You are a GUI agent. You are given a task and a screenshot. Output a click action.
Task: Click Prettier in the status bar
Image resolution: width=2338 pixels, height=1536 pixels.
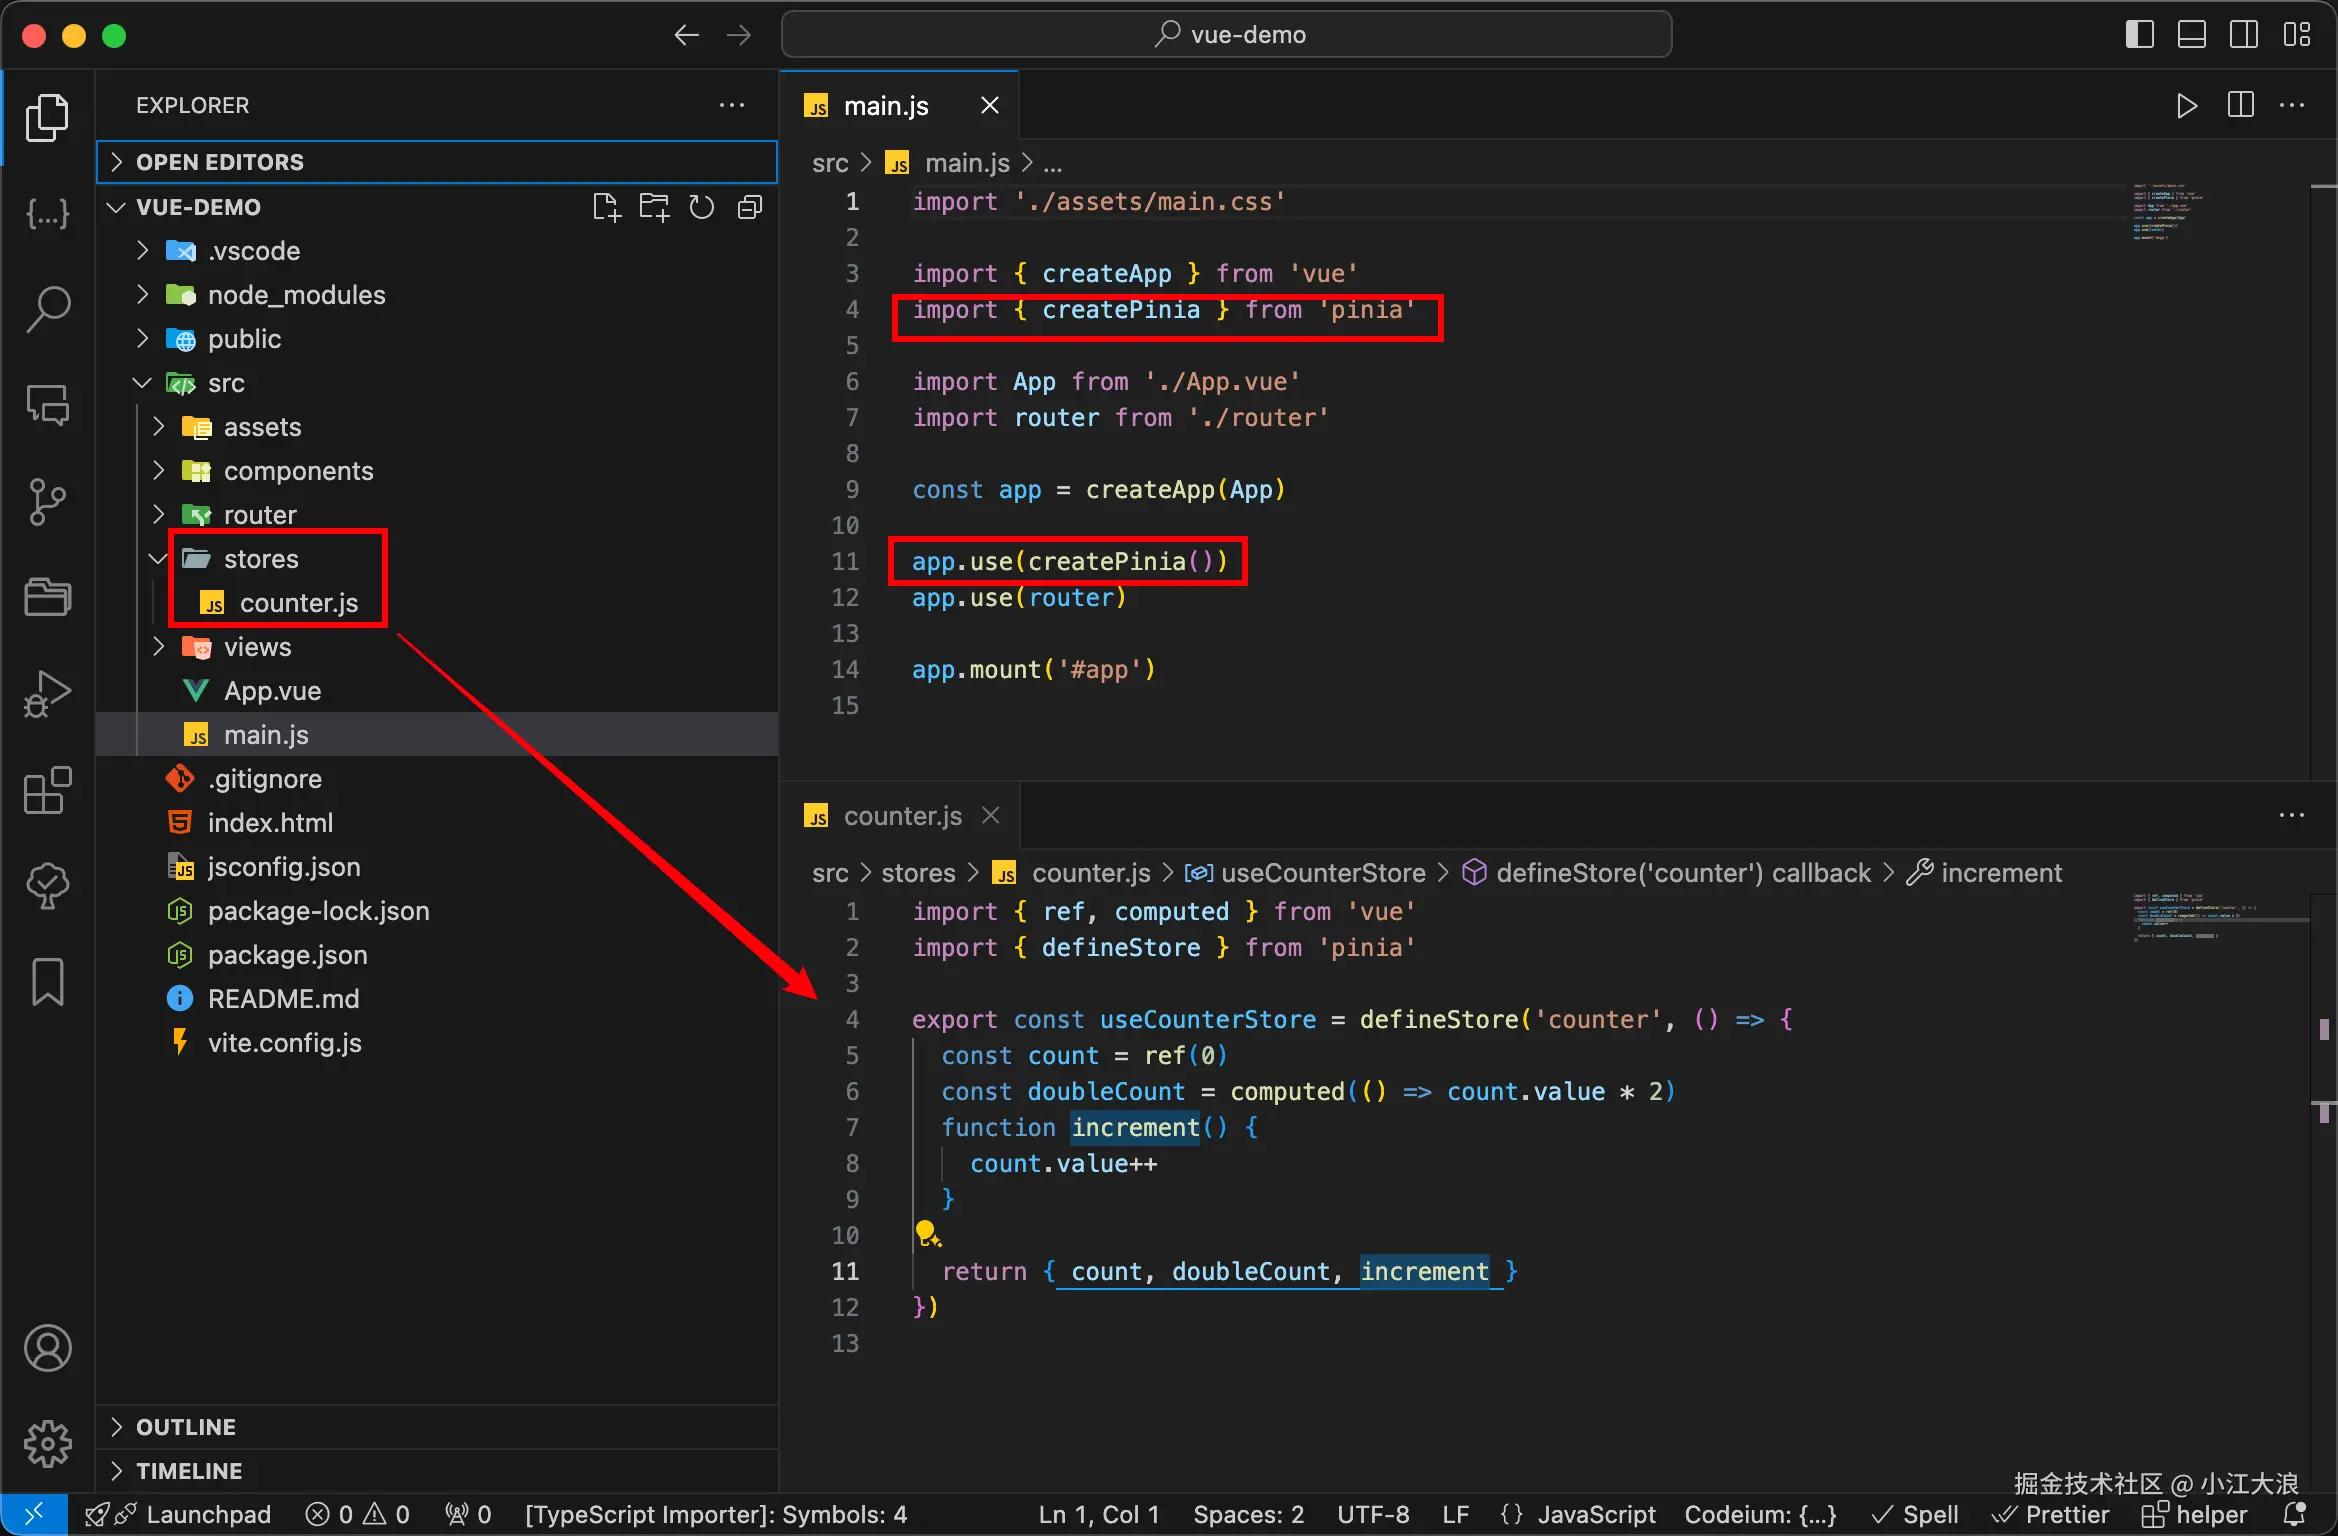click(2066, 1514)
